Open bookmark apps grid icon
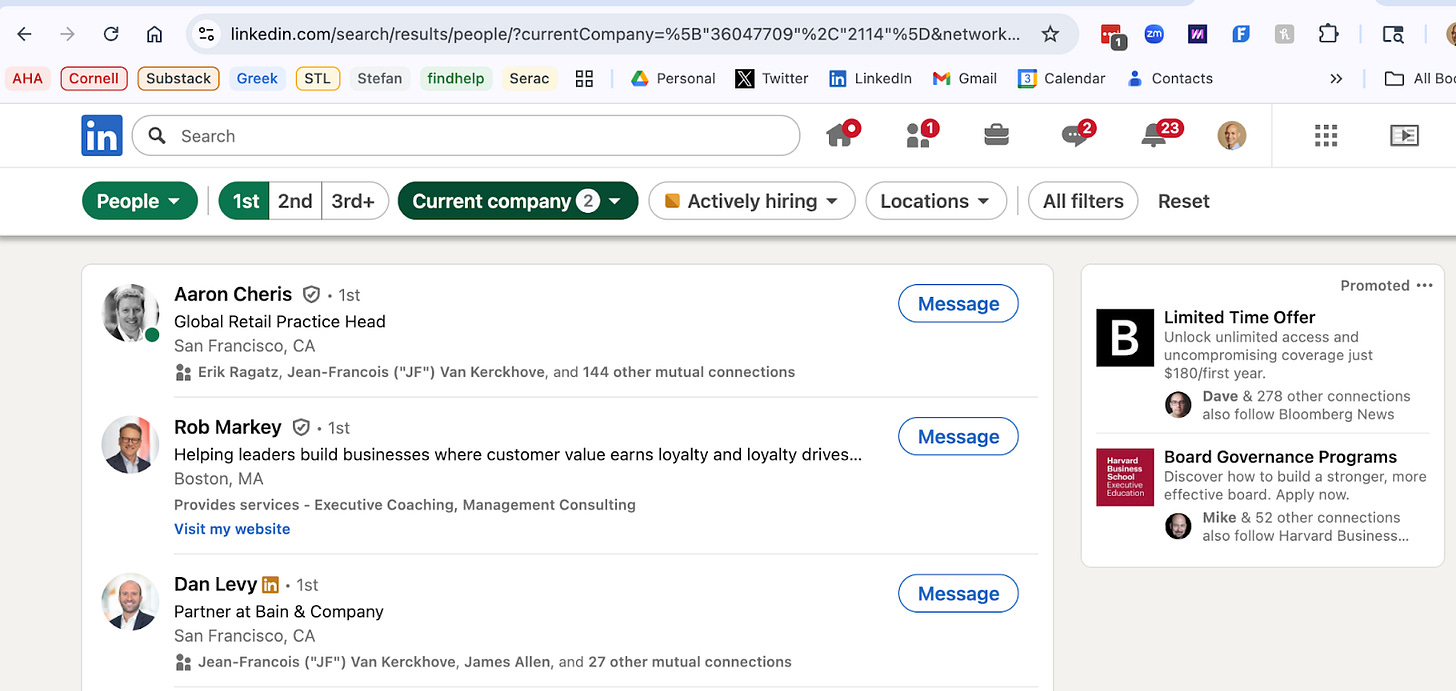Image resolution: width=1456 pixels, height=691 pixels. click(x=585, y=78)
